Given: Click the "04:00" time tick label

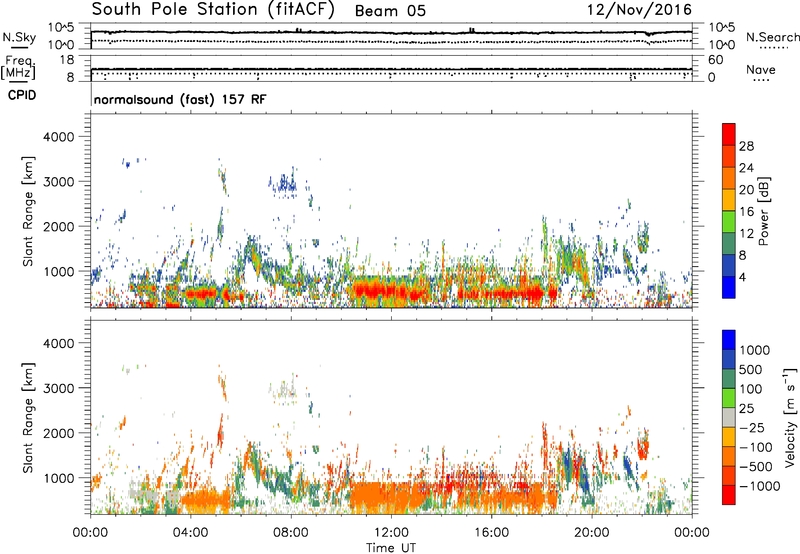Looking at the screenshot, I should pos(190,533).
